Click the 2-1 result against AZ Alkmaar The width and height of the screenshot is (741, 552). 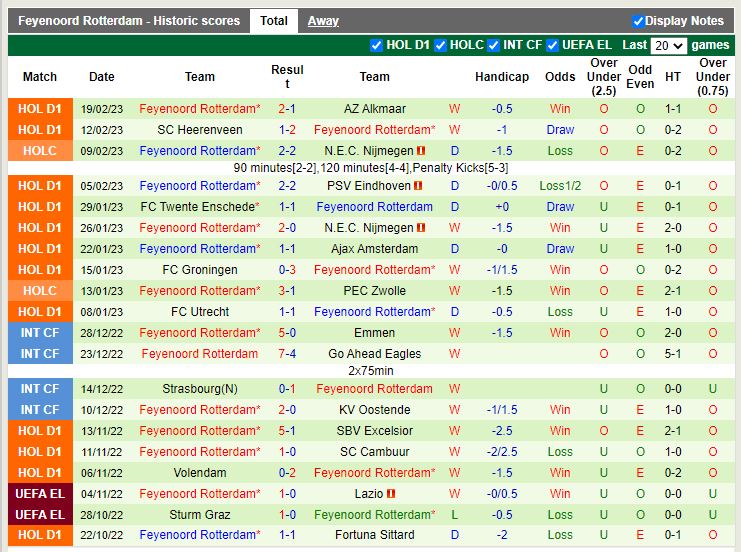[x=287, y=109]
